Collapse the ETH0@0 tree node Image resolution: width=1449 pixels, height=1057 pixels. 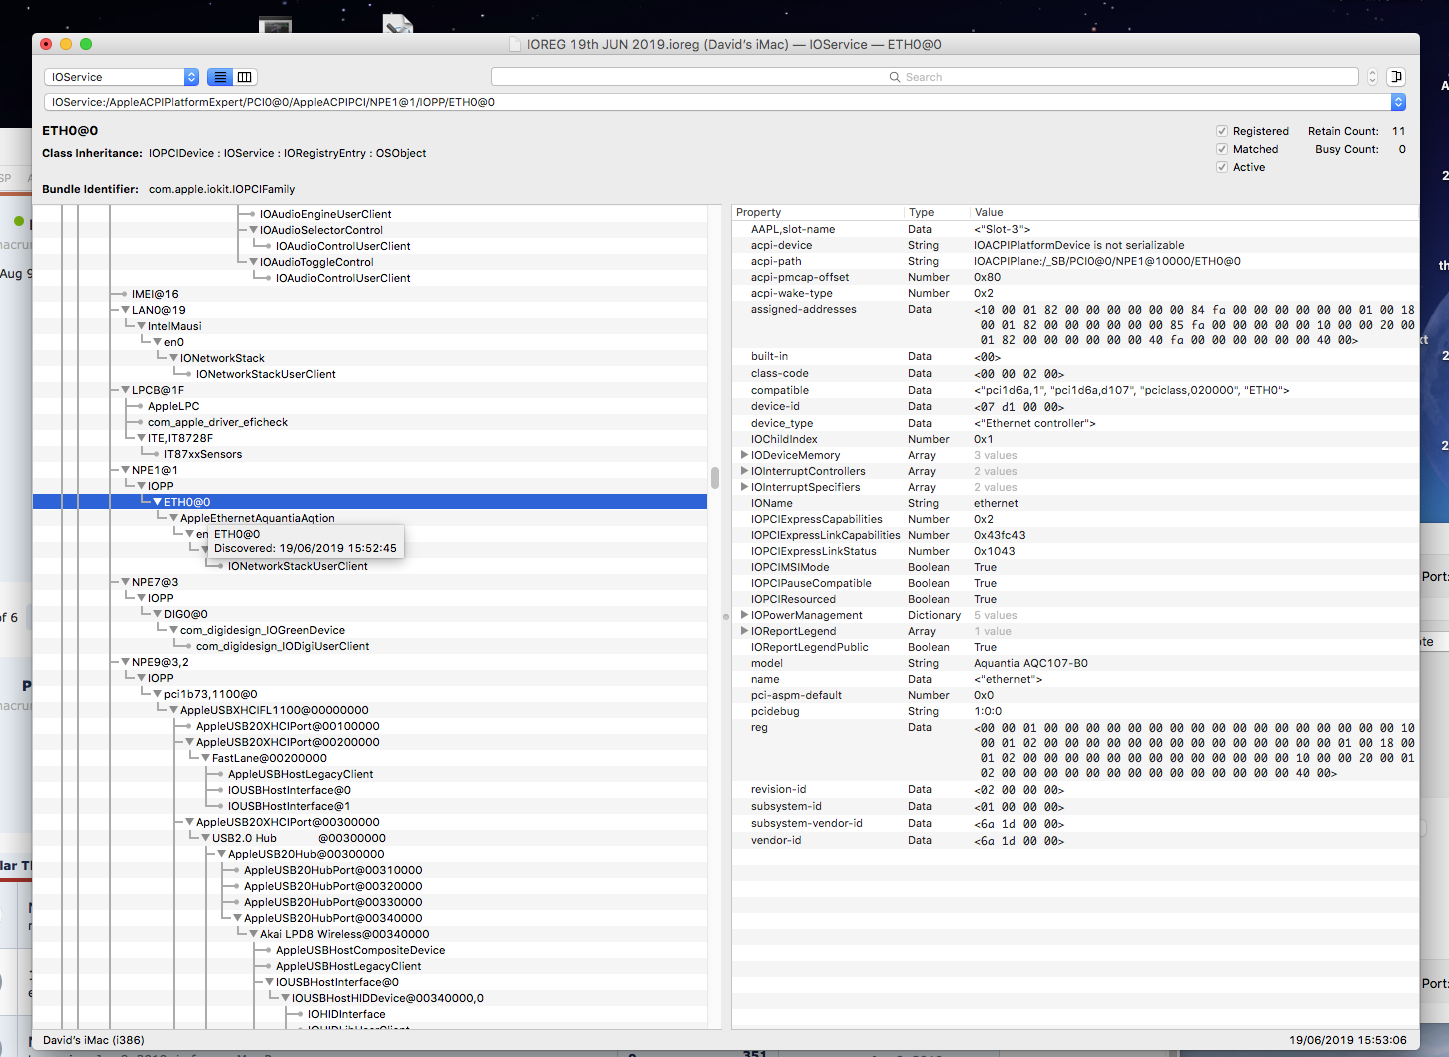[x=158, y=502]
